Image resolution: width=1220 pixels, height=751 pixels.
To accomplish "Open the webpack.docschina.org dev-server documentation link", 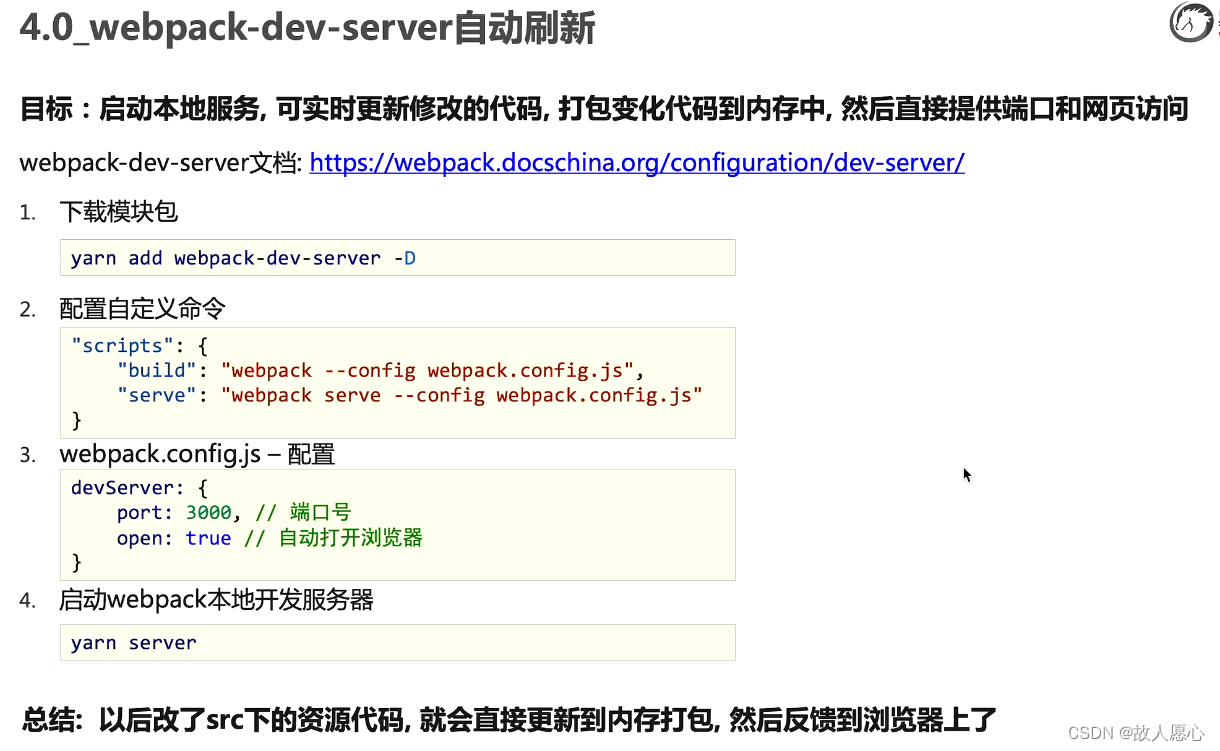I will pos(637,163).
